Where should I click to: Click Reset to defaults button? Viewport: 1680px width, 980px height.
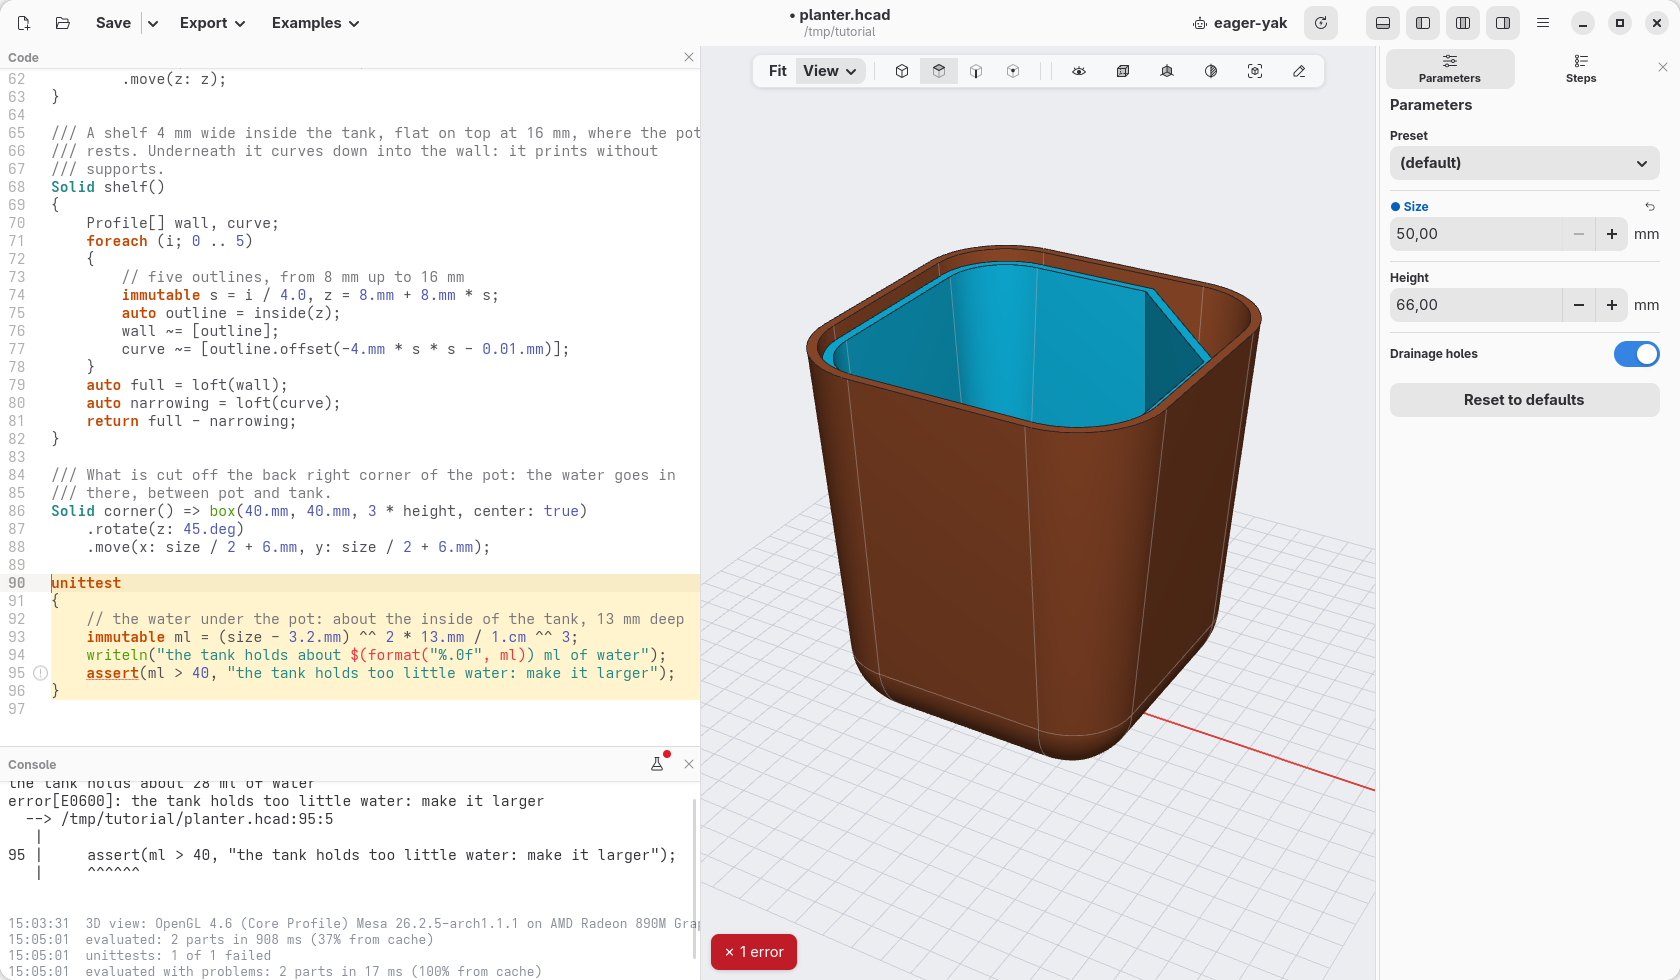(x=1524, y=400)
